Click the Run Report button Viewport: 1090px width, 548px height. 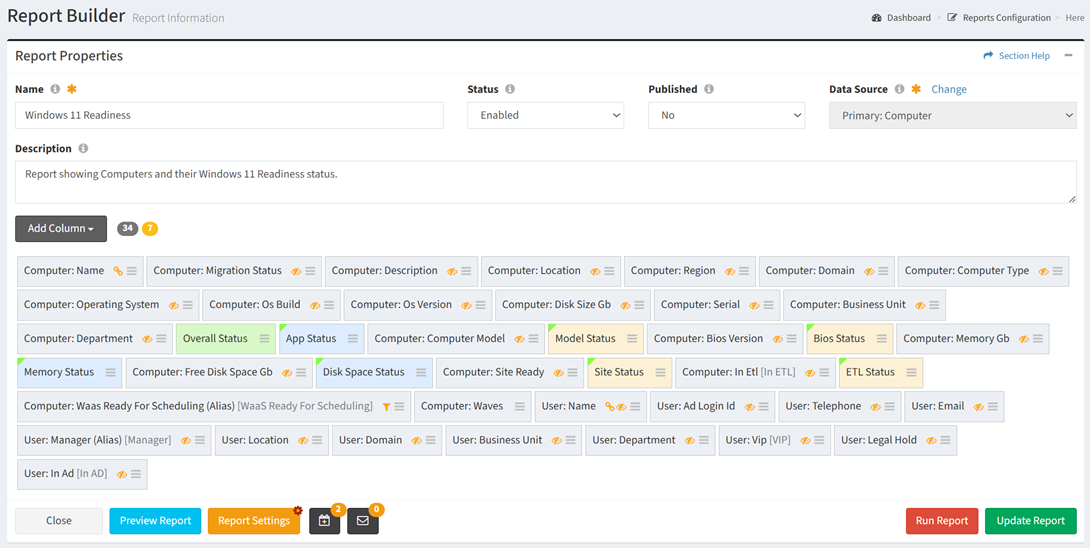pyautogui.click(x=941, y=521)
